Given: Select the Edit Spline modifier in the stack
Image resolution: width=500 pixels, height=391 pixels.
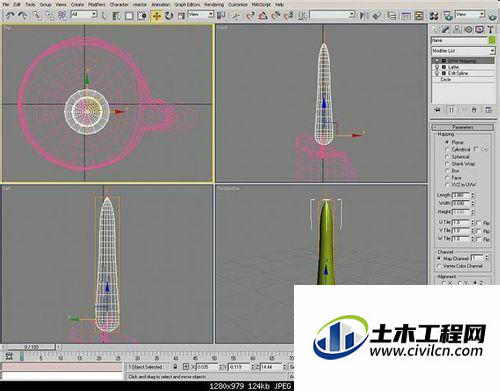Looking at the screenshot, I should pyautogui.click(x=463, y=73).
